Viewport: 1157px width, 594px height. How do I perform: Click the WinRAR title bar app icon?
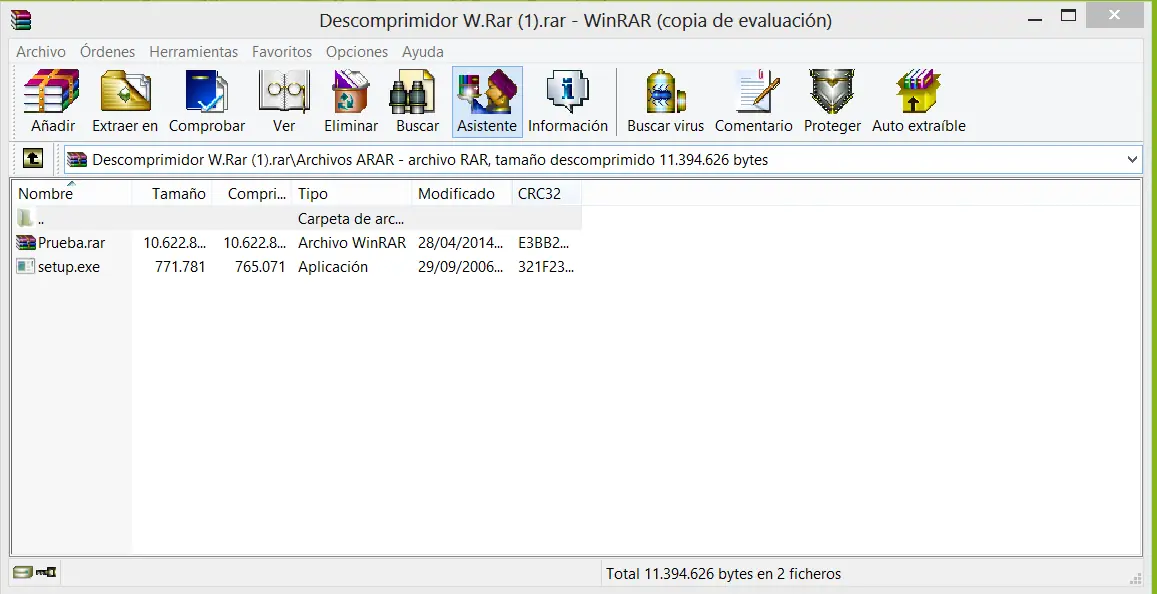[x=21, y=19]
